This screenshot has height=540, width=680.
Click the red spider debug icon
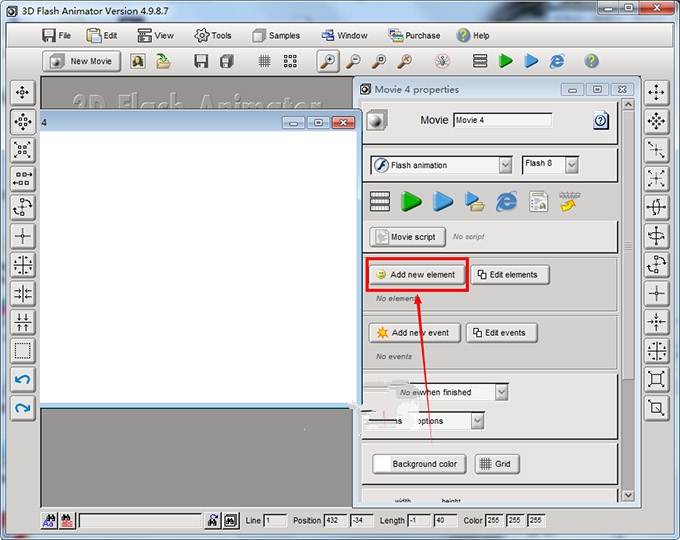pos(442,61)
